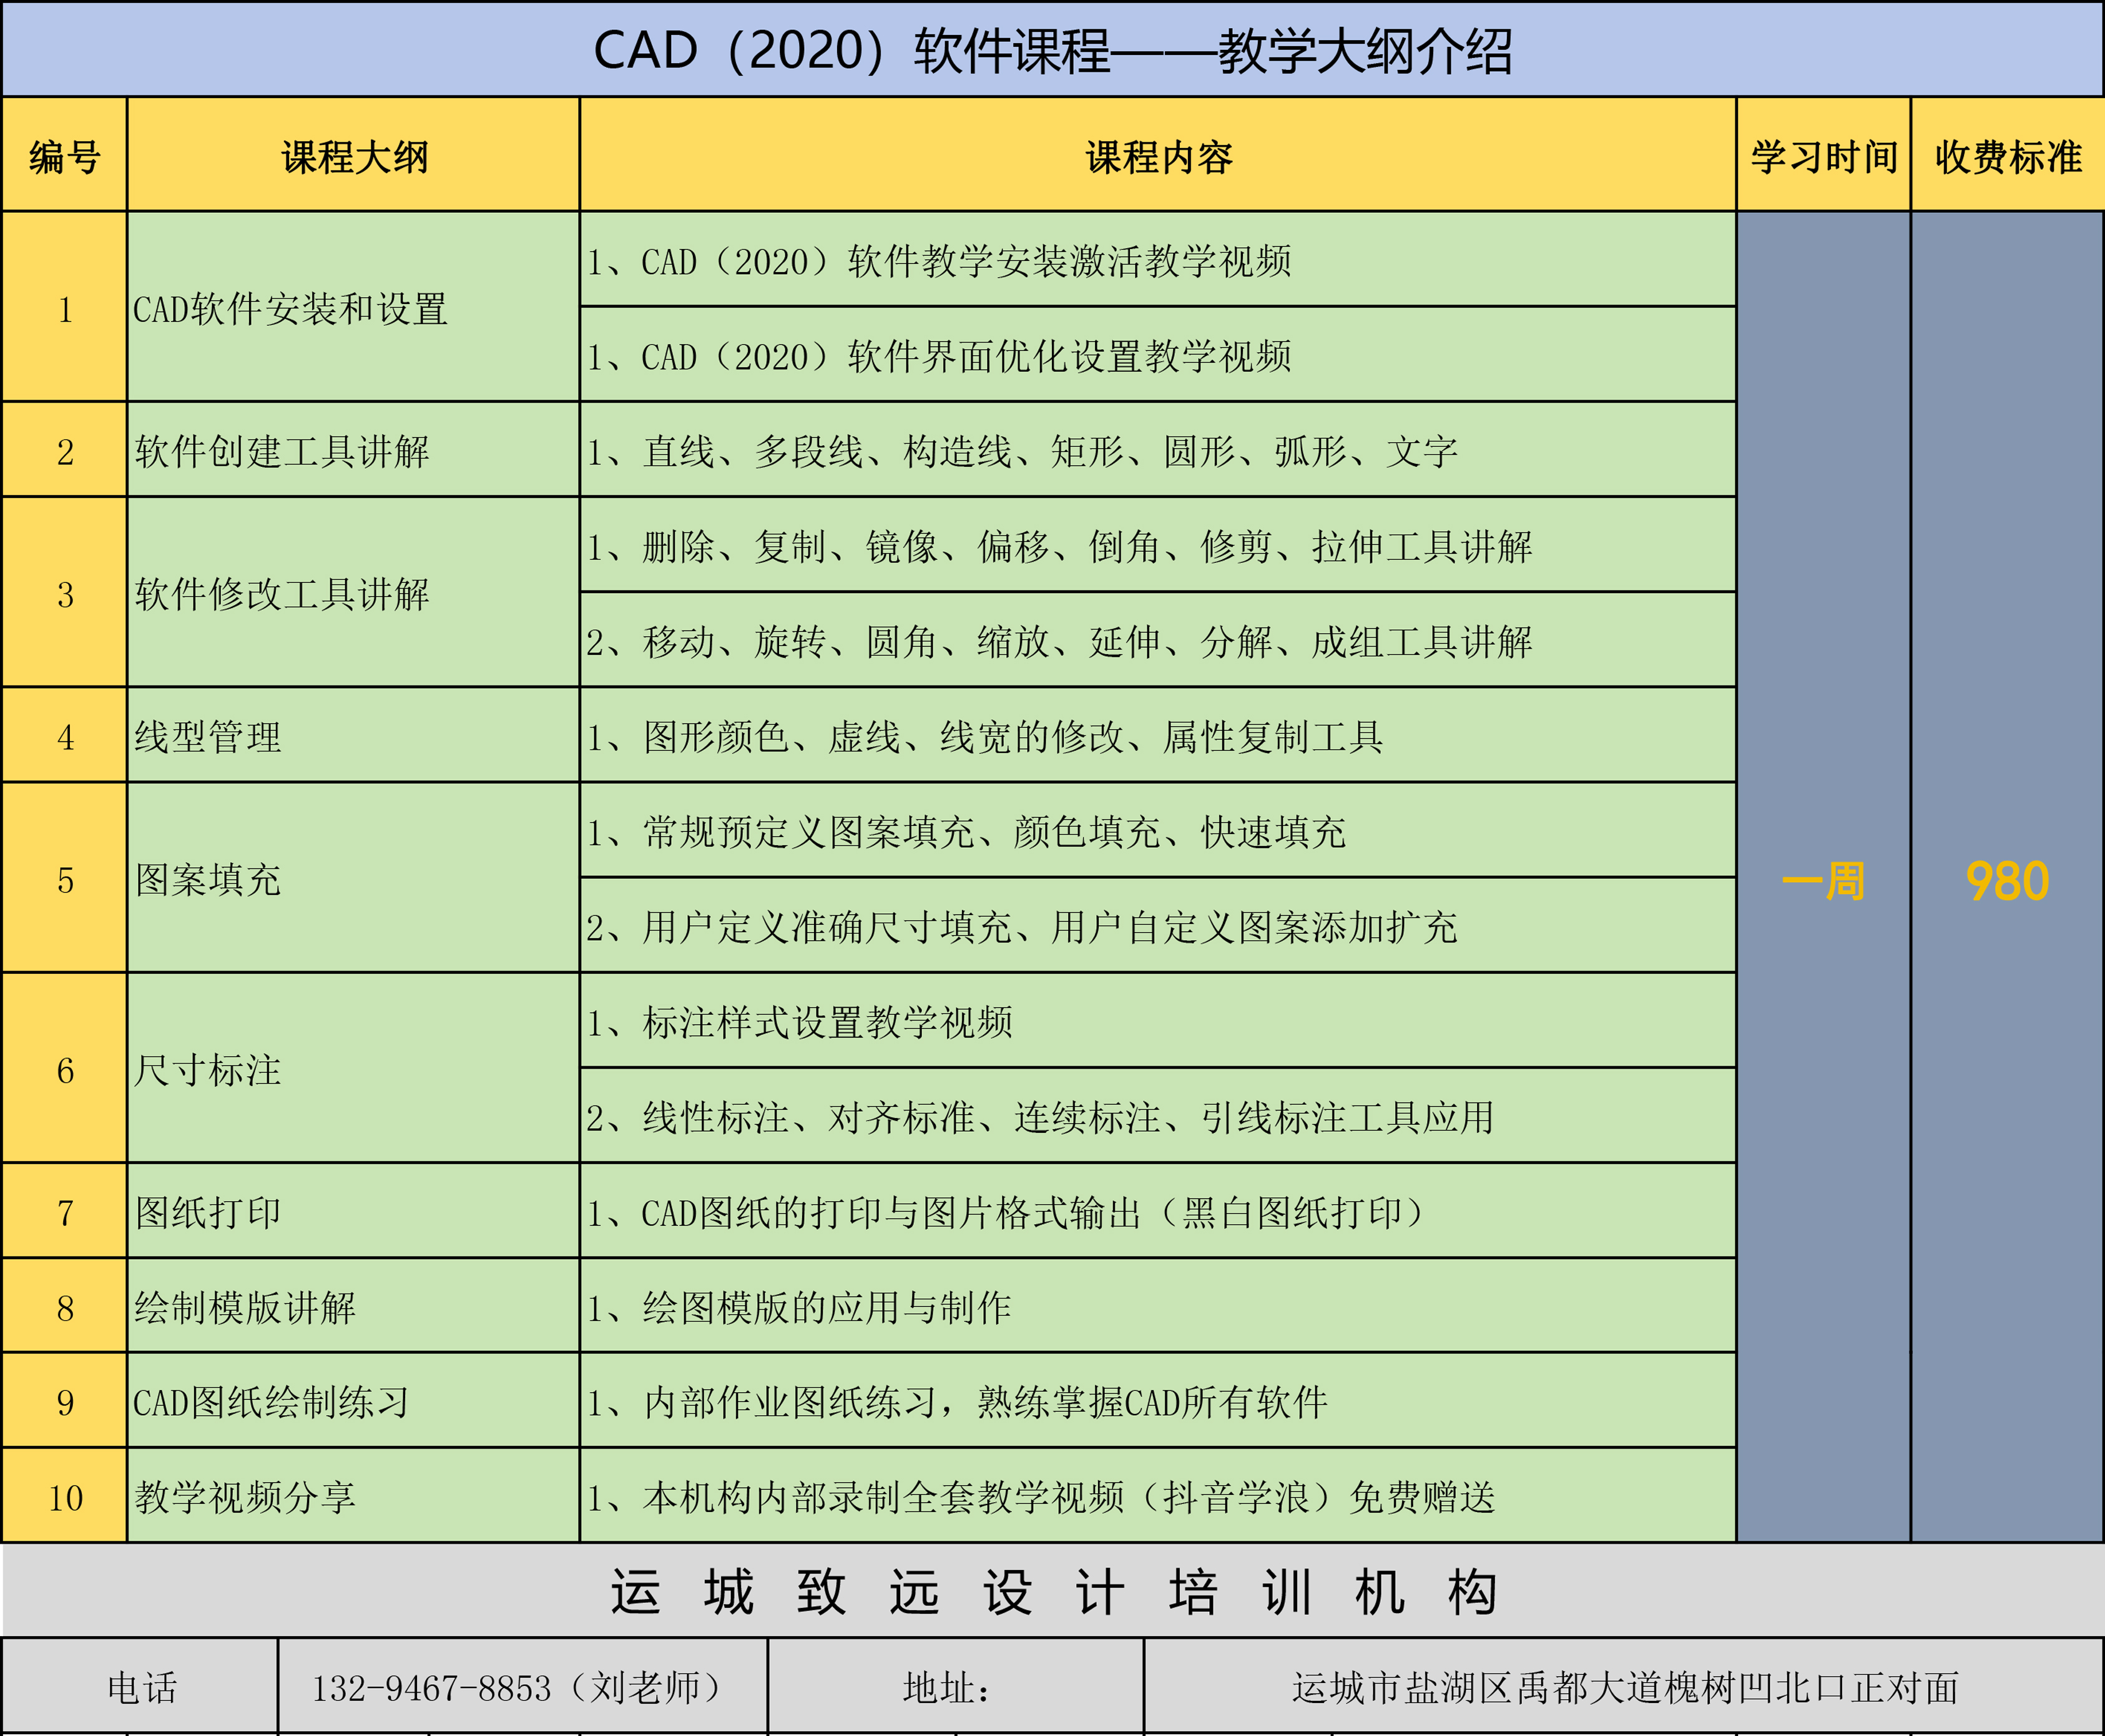Click the 线型管理 cell
The image size is (2105, 1736).
[x=208, y=737]
